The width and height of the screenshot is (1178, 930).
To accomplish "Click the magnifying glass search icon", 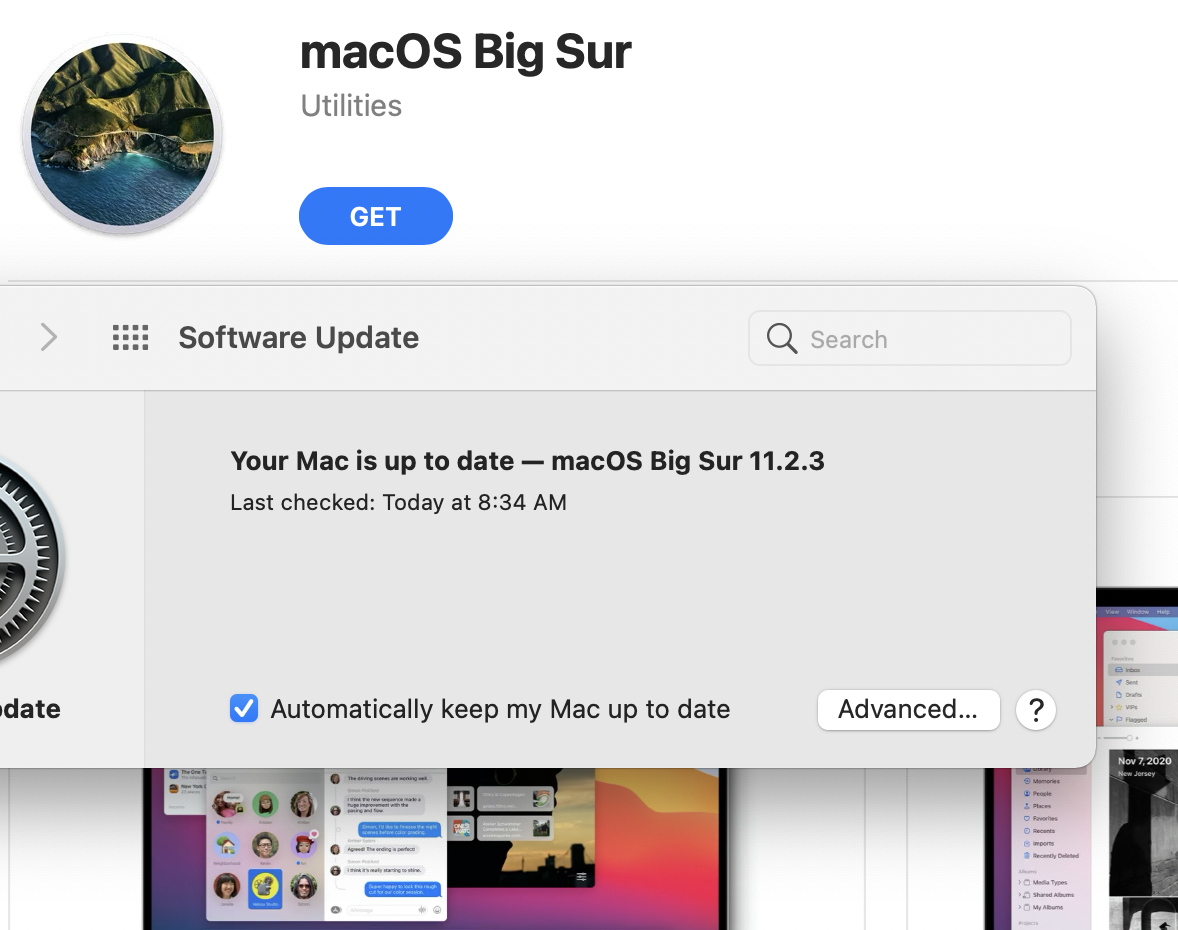I will 781,339.
